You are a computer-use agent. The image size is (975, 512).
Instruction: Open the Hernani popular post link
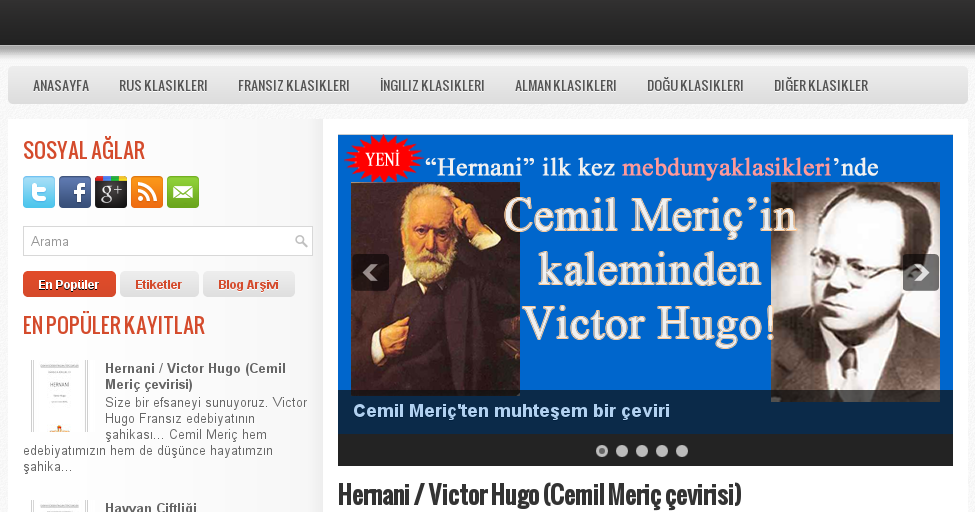click(x=195, y=376)
